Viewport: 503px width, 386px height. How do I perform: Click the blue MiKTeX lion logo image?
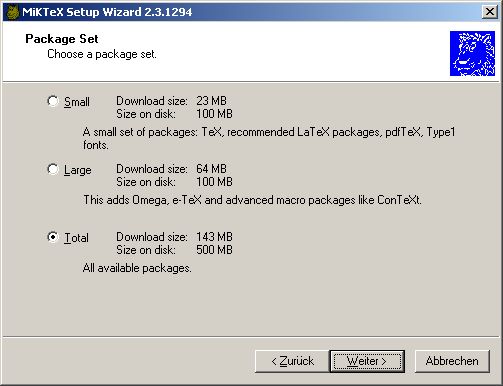click(472, 53)
